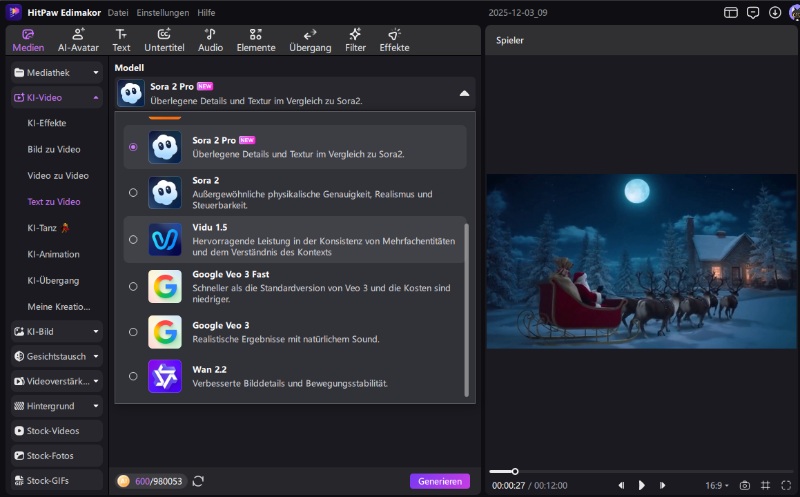Open Stock-Videos library
This screenshot has width=800, height=497.
57,431
